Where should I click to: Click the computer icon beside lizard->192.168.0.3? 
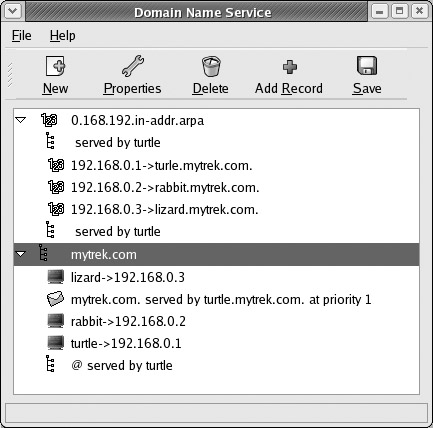(x=55, y=277)
